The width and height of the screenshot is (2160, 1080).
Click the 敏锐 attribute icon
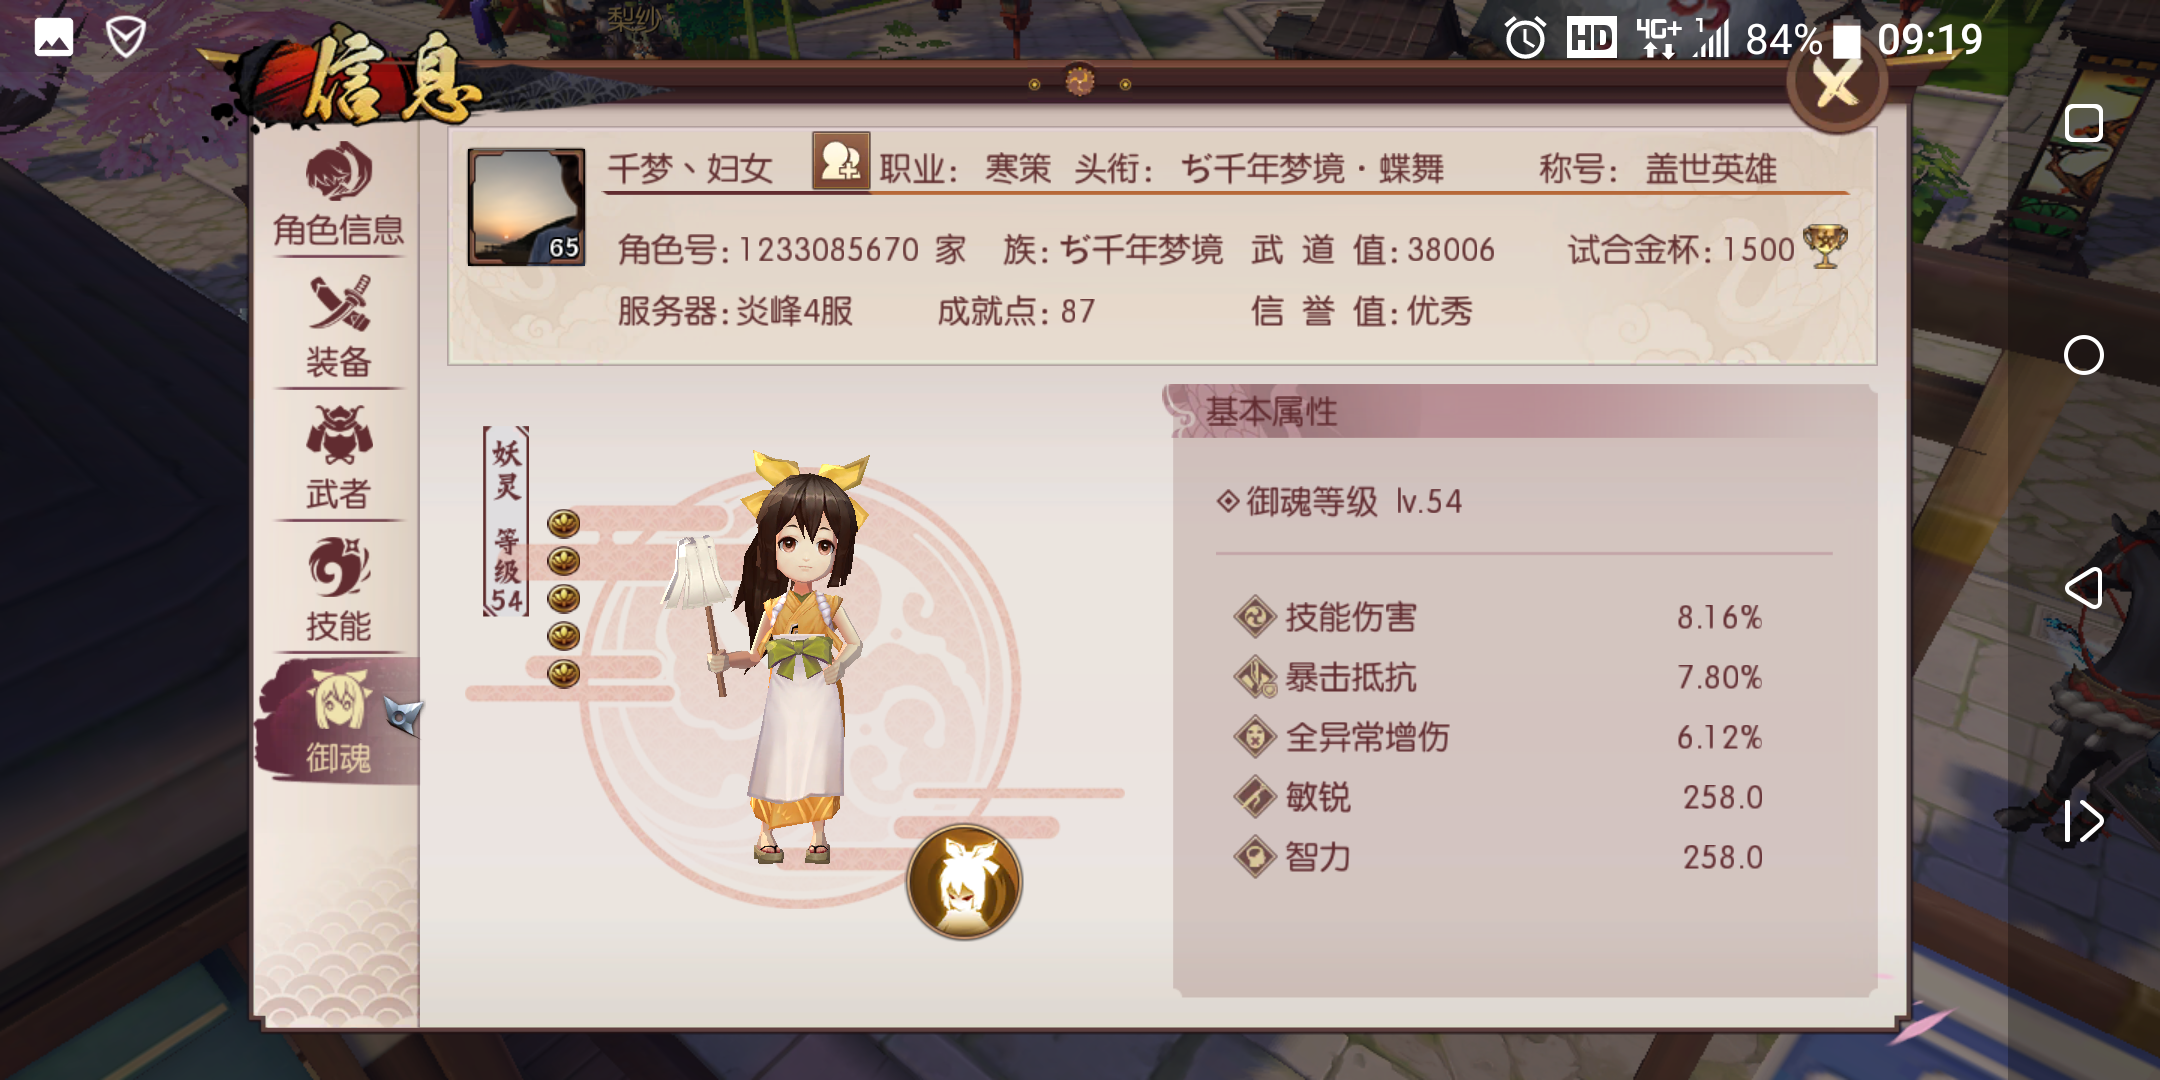pos(1254,797)
